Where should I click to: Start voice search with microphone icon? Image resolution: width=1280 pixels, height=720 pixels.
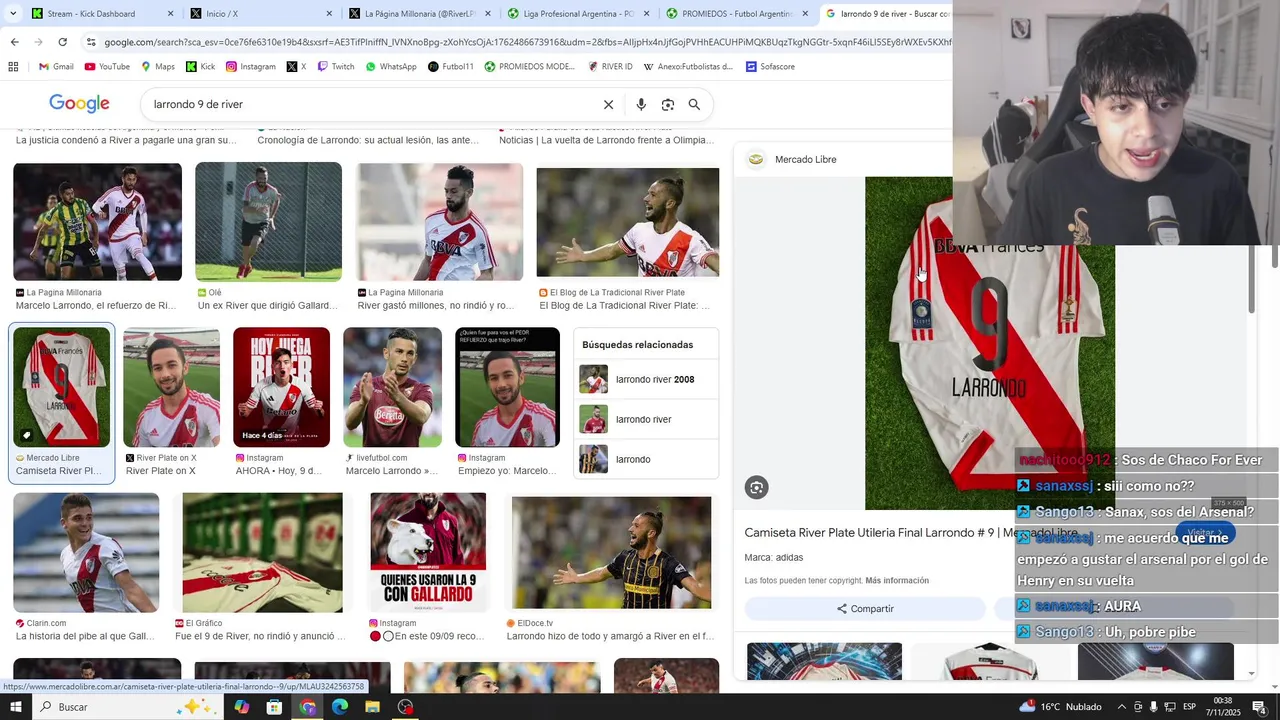tap(641, 104)
